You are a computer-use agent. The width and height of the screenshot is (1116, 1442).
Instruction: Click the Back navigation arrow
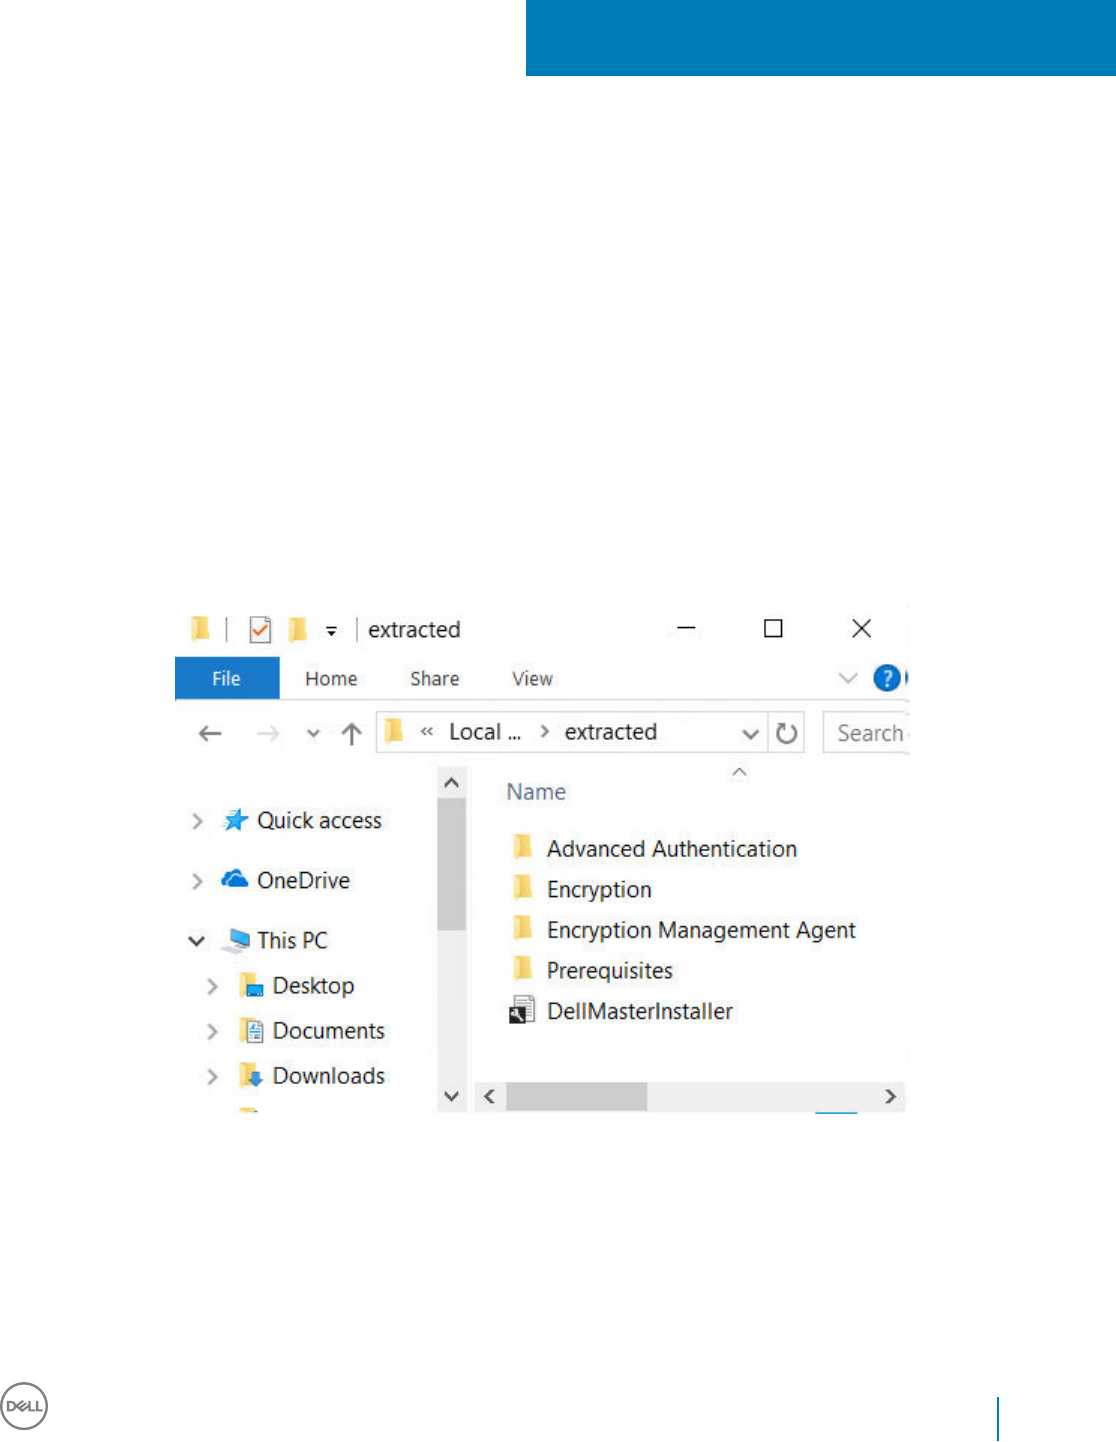pos(210,733)
